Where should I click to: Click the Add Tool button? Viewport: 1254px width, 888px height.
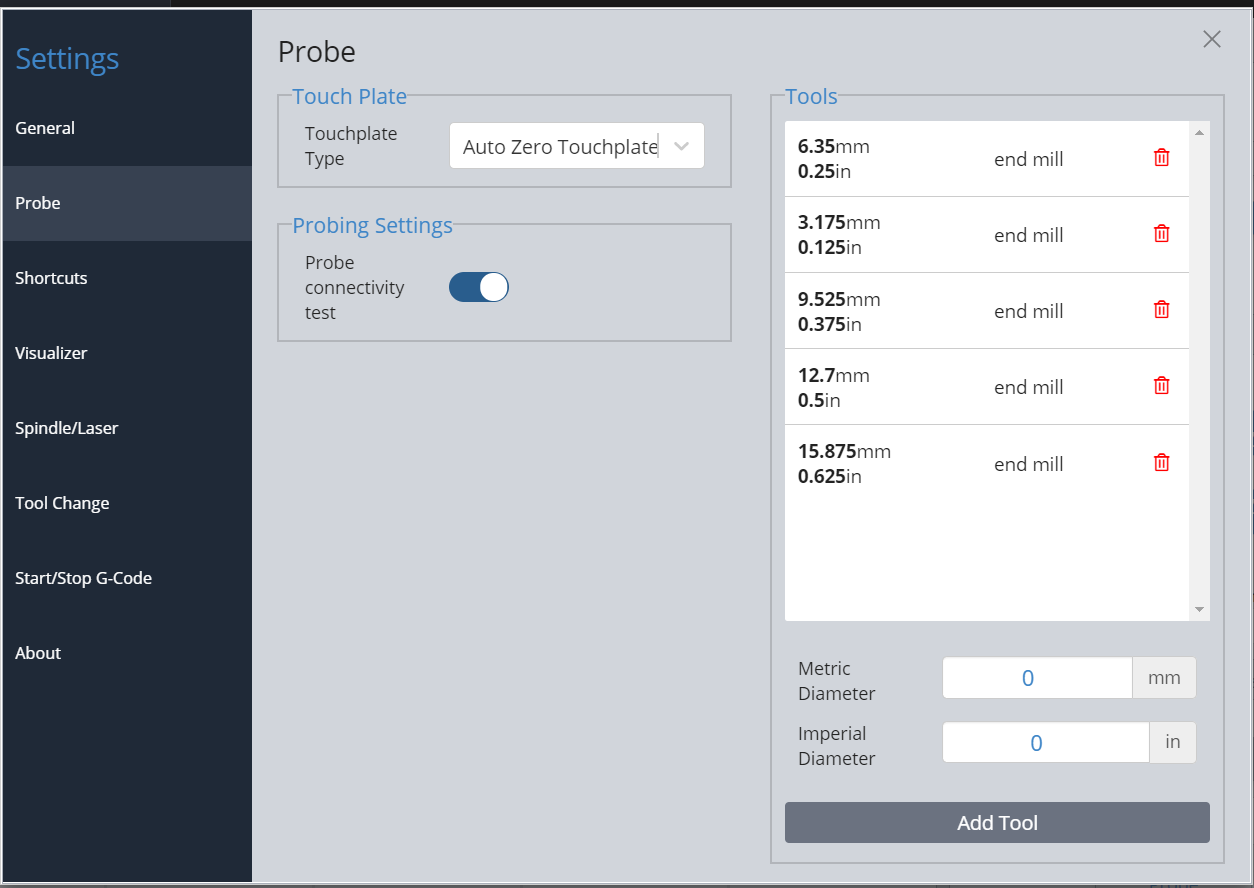[997, 823]
